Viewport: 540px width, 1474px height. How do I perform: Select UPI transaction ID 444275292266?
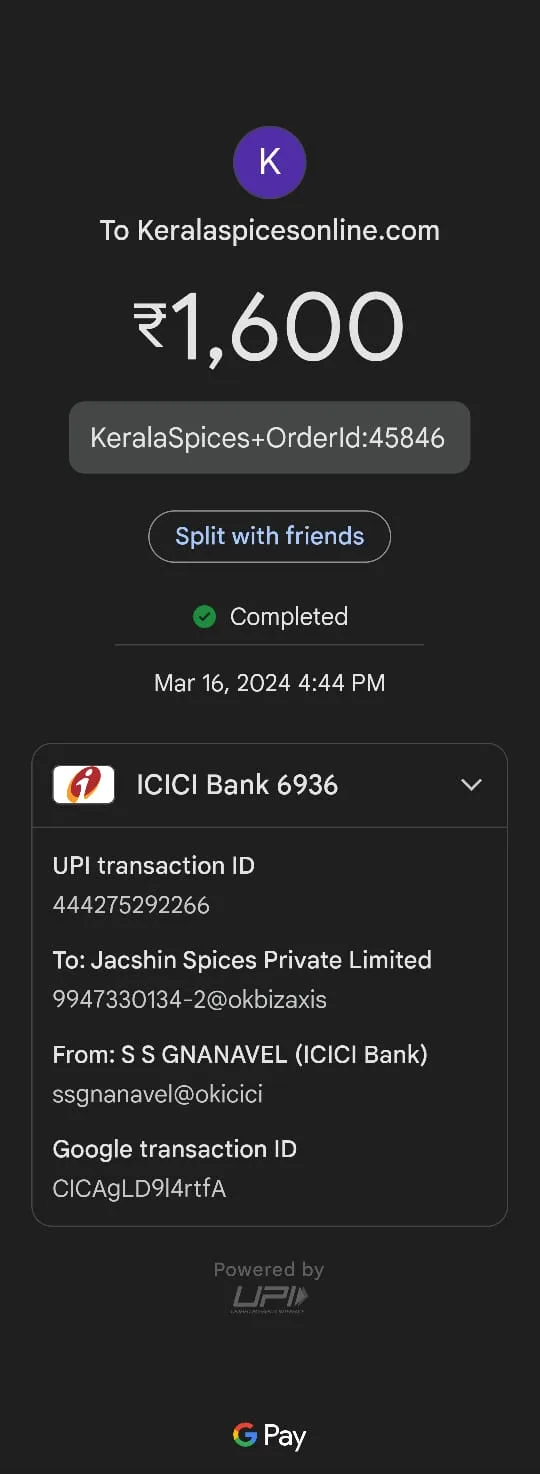pyautogui.click(x=131, y=905)
